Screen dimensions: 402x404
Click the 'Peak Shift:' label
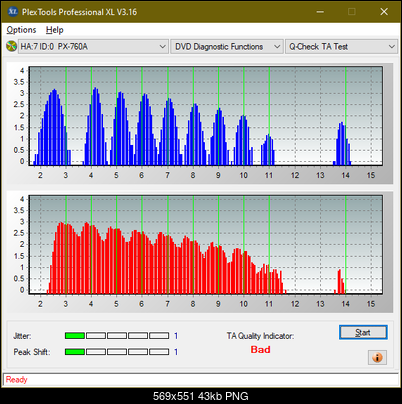tap(32, 352)
